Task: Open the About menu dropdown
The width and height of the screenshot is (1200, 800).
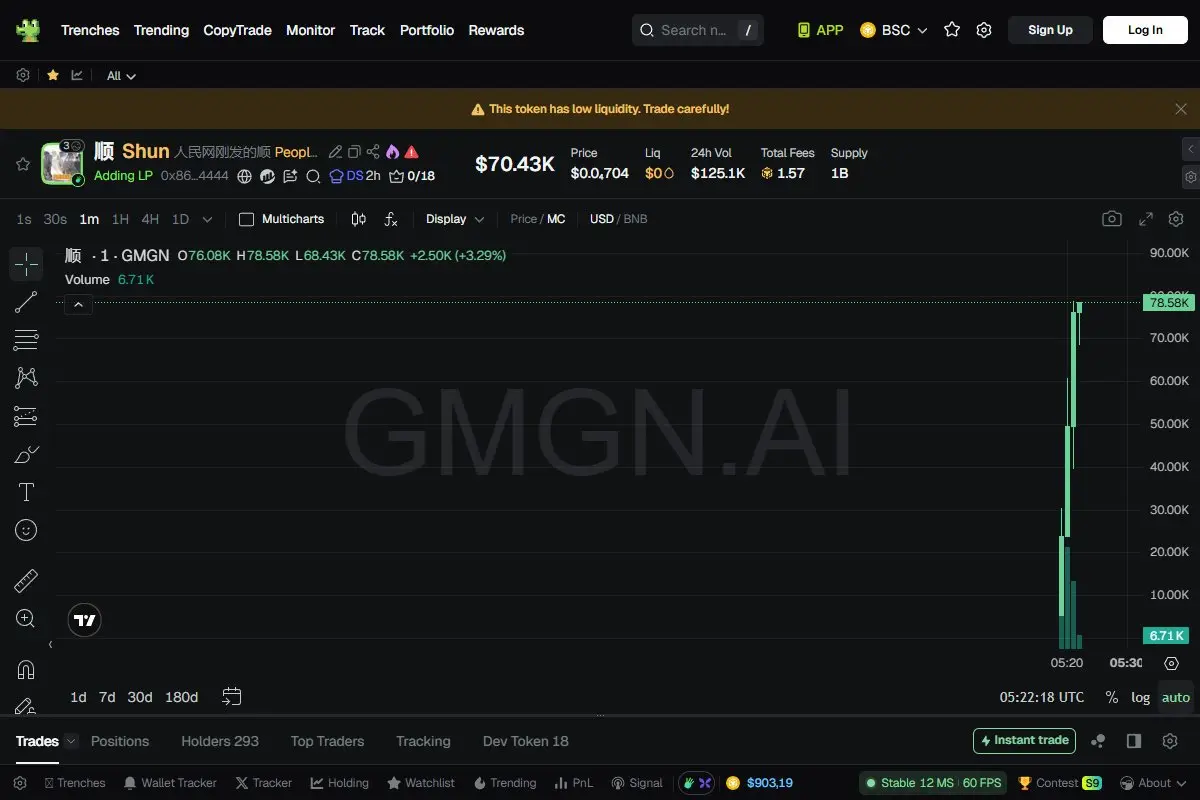Action: click(1153, 783)
